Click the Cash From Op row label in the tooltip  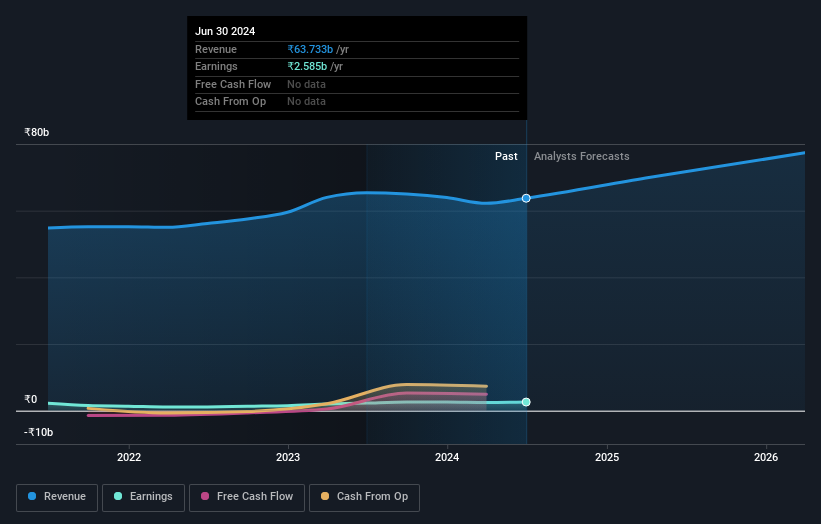(x=230, y=102)
